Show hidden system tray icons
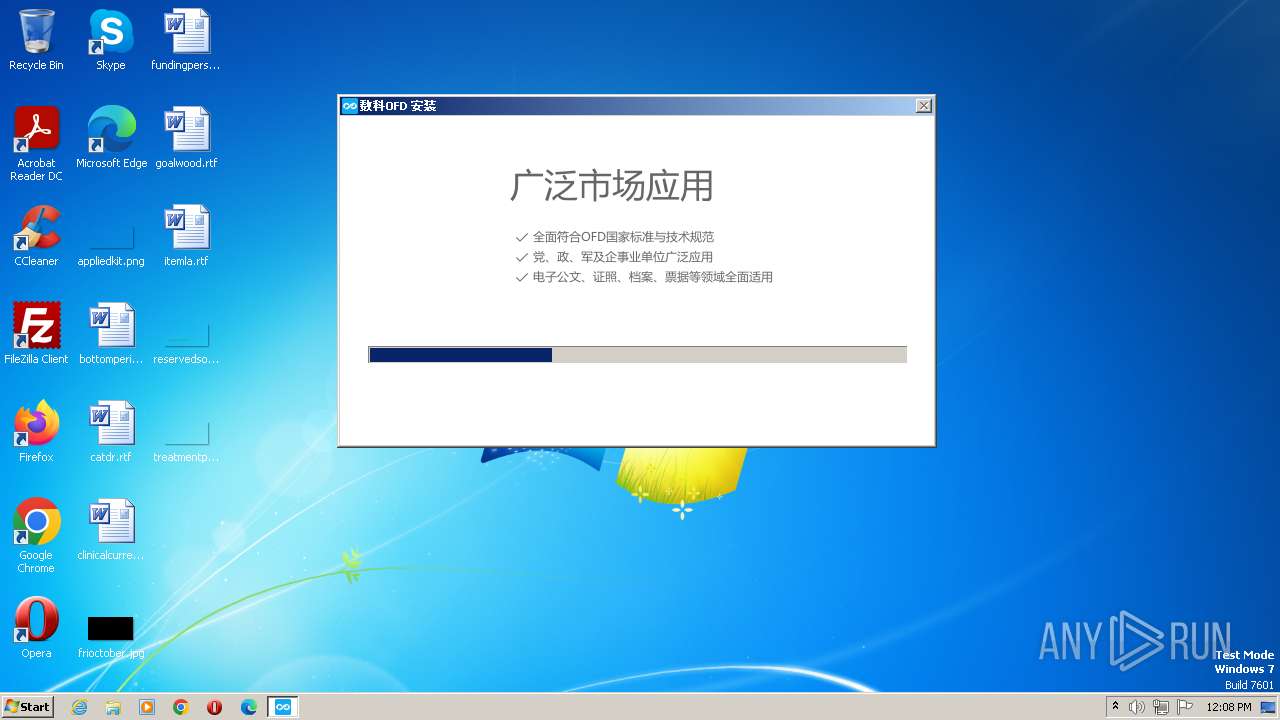 tap(1115, 707)
